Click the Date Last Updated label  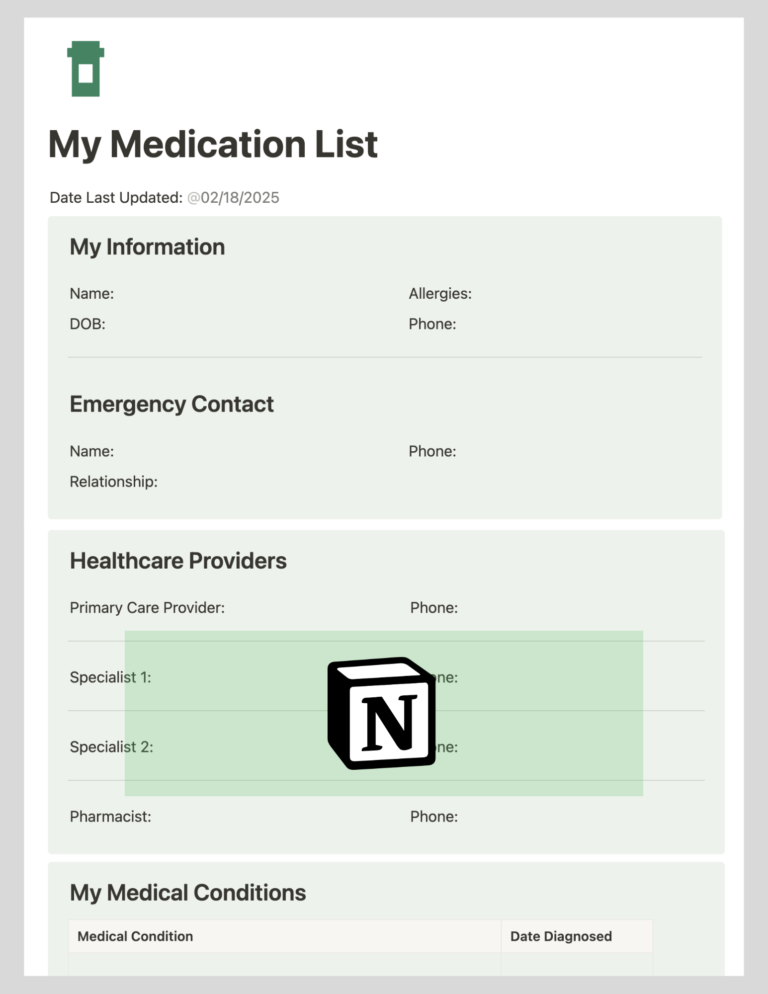(x=116, y=198)
